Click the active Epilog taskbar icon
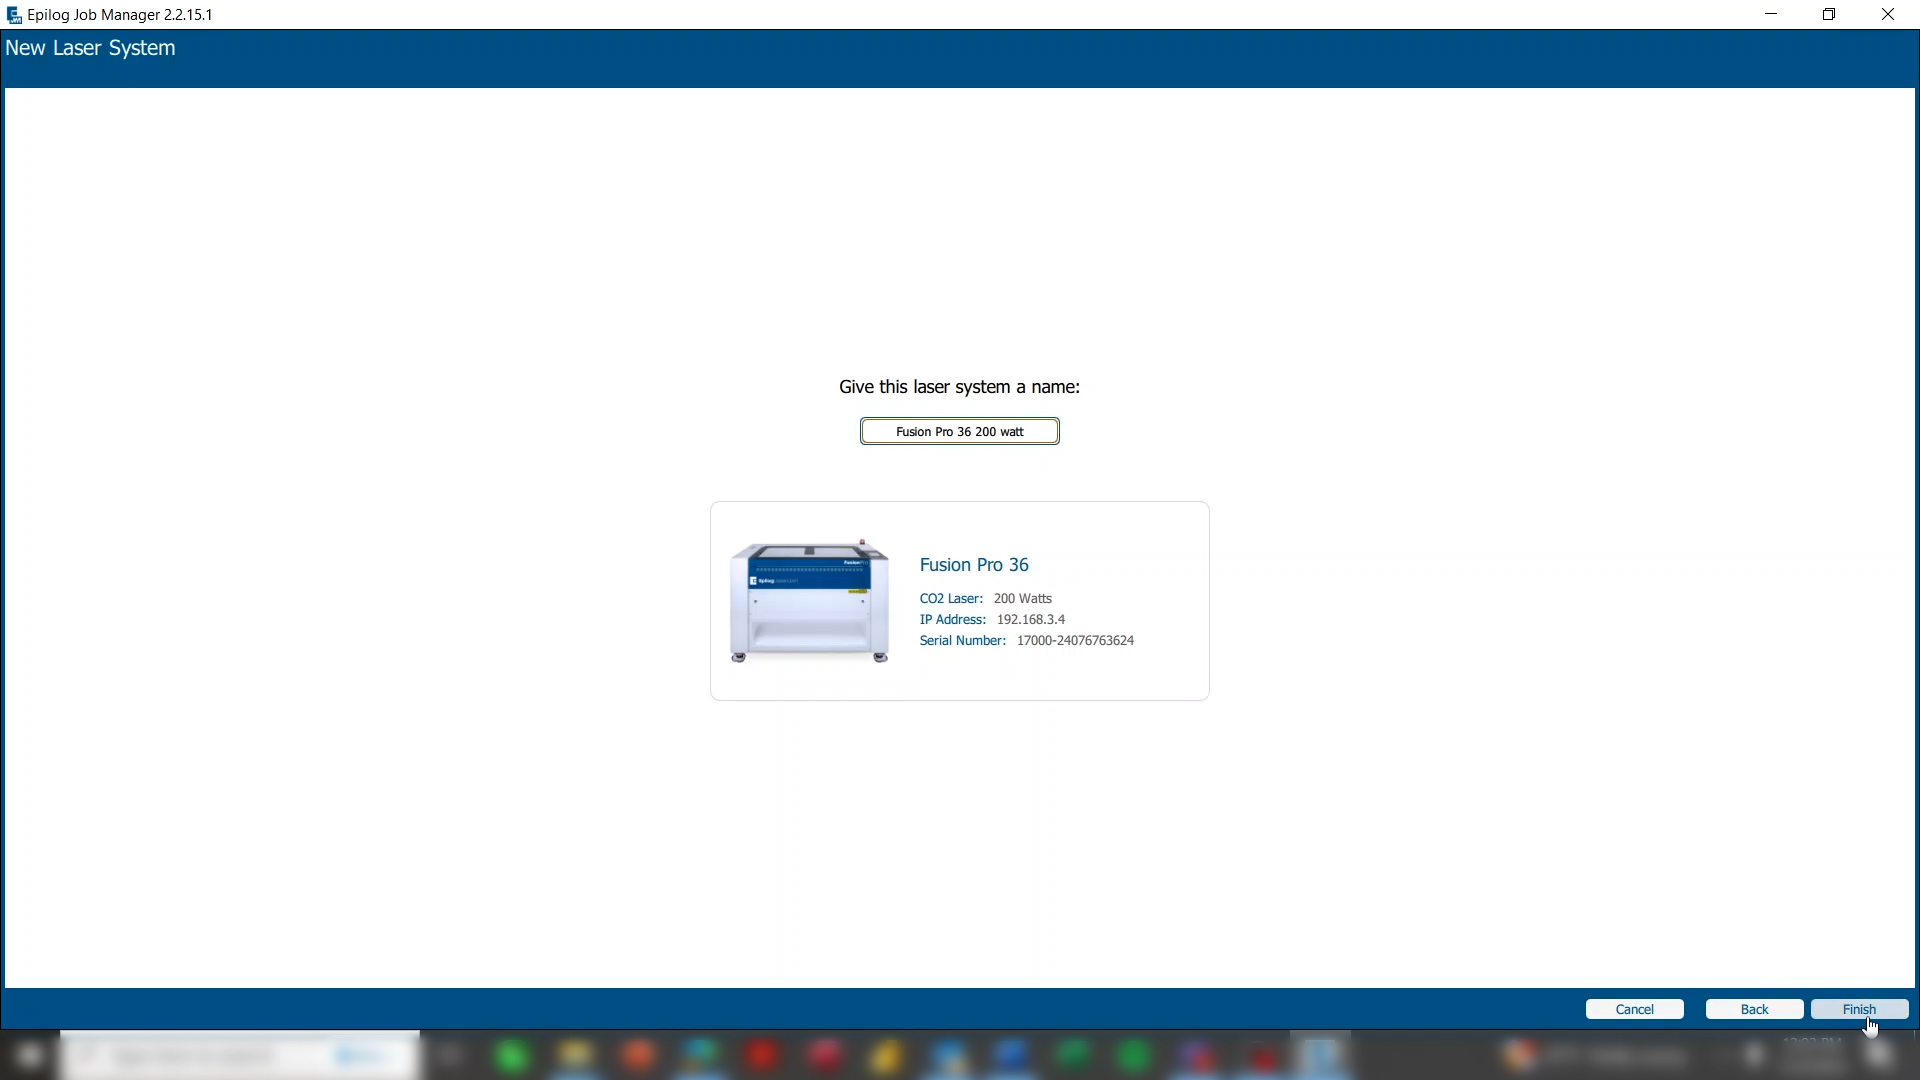Screen dimensions: 1920x1080 click(1320, 1056)
